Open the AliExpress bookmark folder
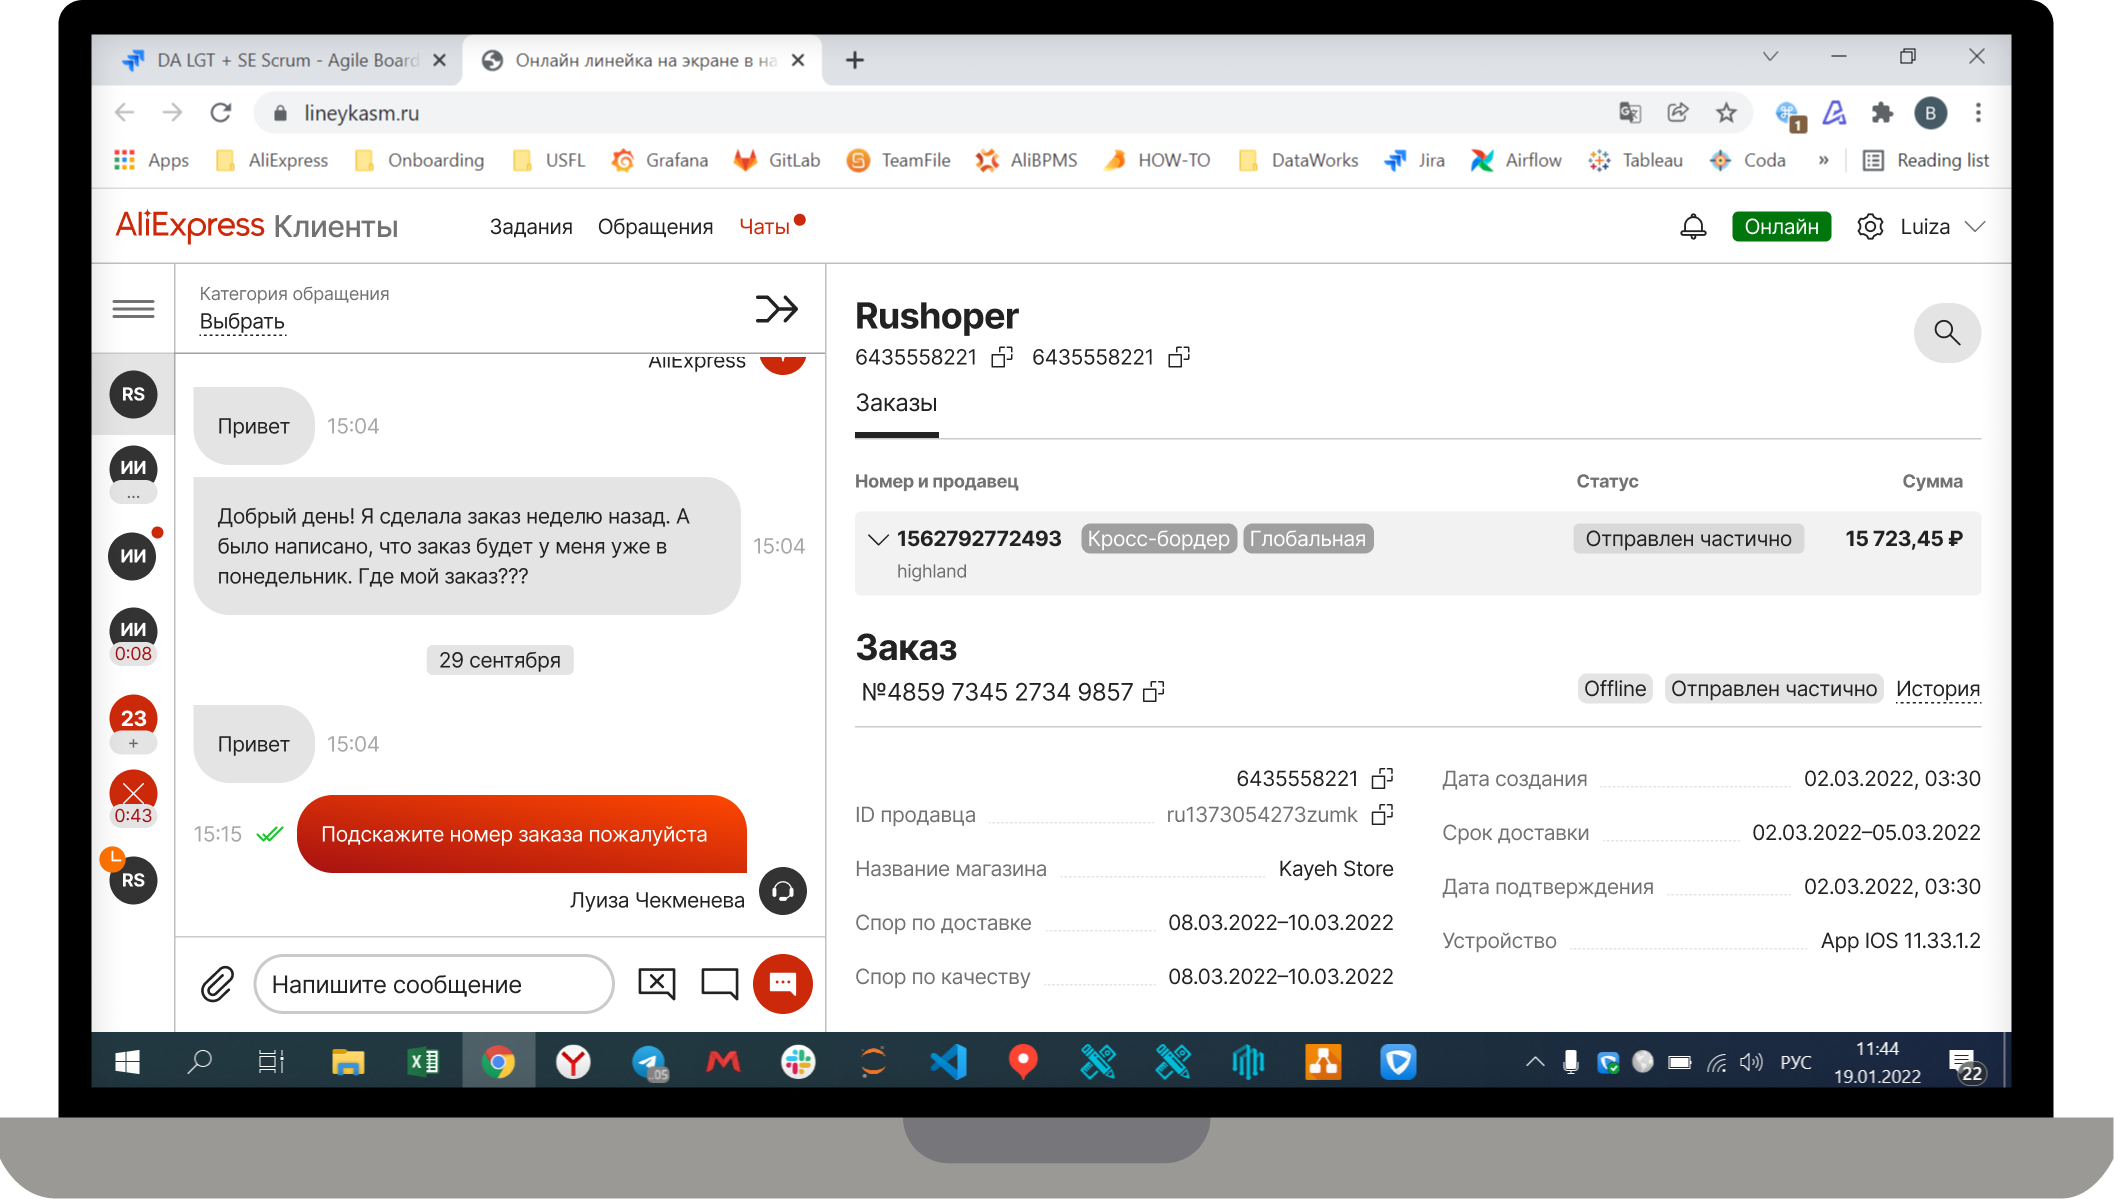The width and height of the screenshot is (2114, 1199). 272,160
